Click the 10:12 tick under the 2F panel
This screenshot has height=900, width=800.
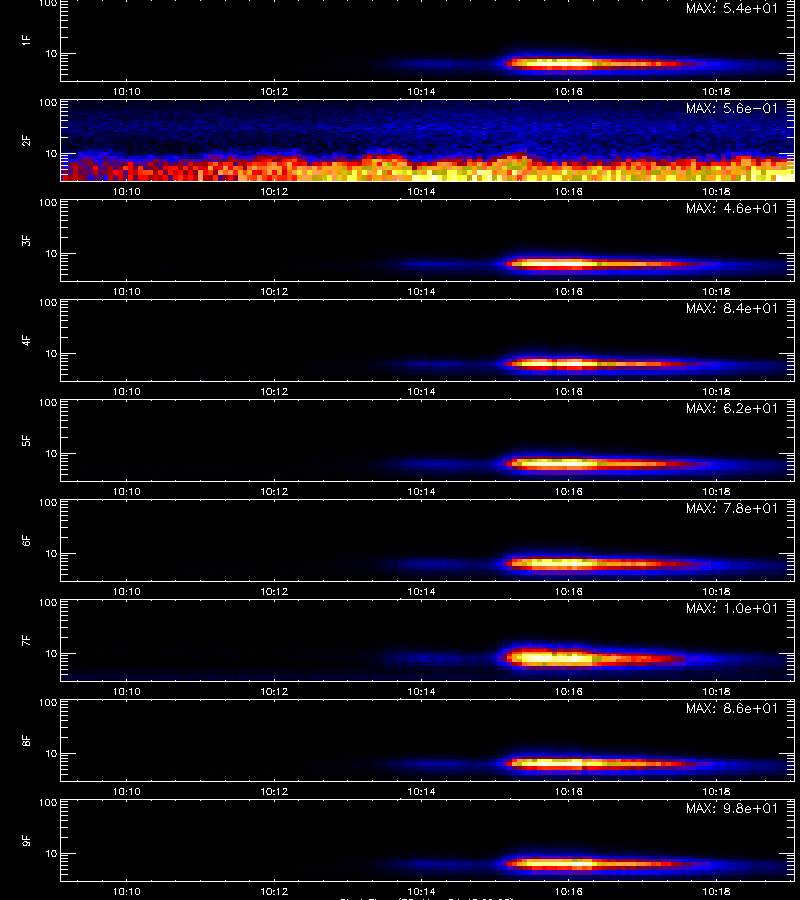tap(274, 191)
